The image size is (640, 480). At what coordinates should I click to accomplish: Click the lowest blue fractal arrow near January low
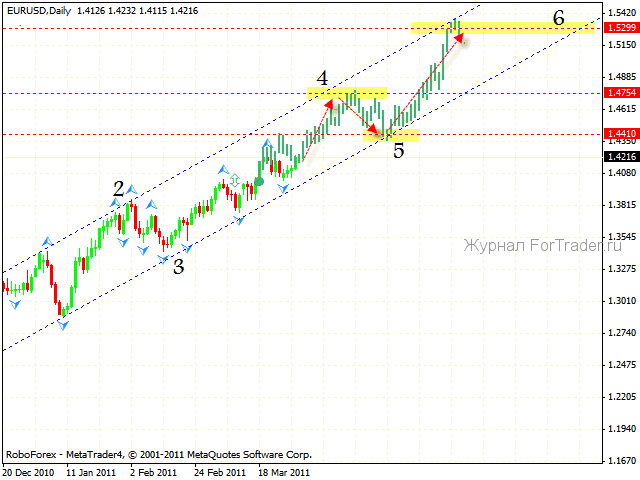[62, 325]
